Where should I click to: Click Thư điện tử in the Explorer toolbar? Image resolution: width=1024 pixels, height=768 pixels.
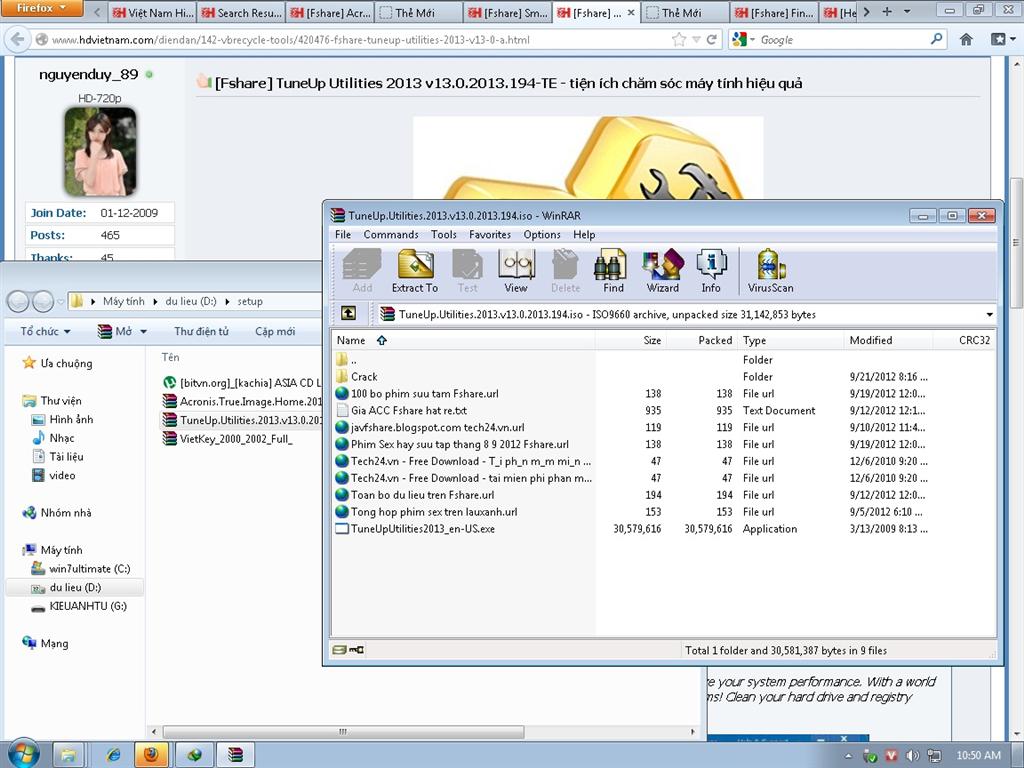[x=201, y=331]
